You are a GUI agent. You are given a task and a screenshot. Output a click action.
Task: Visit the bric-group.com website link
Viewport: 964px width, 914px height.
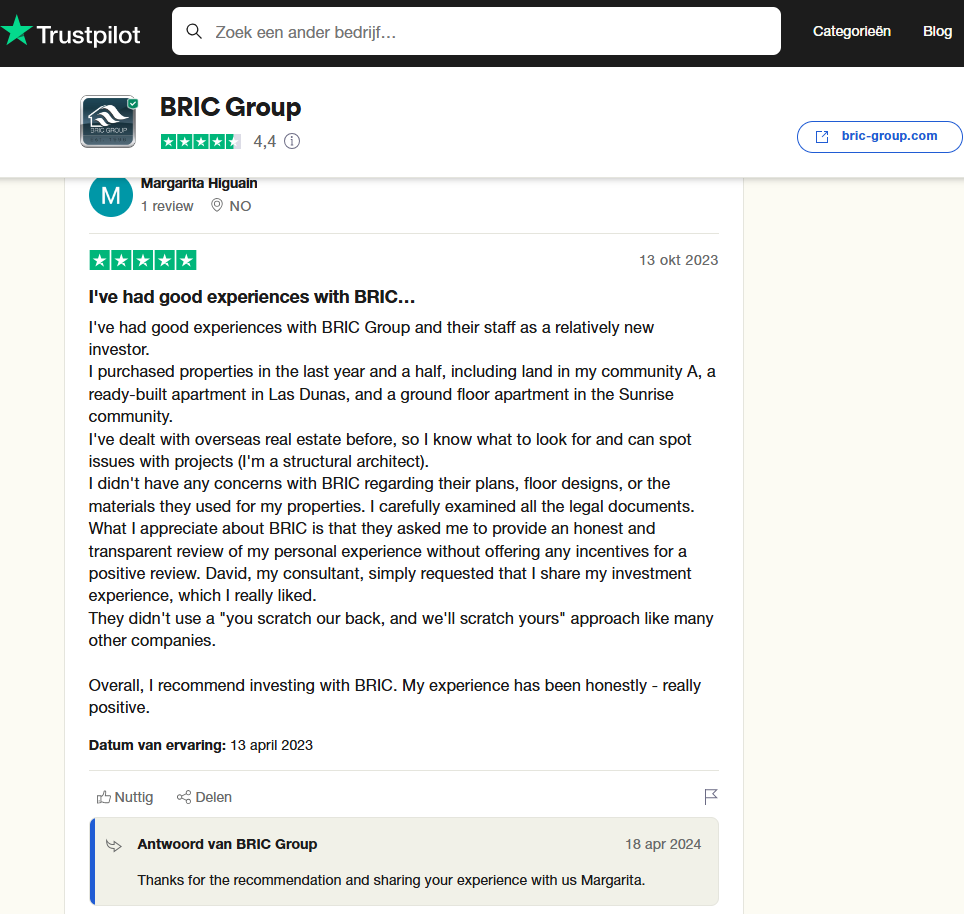tap(879, 136)
